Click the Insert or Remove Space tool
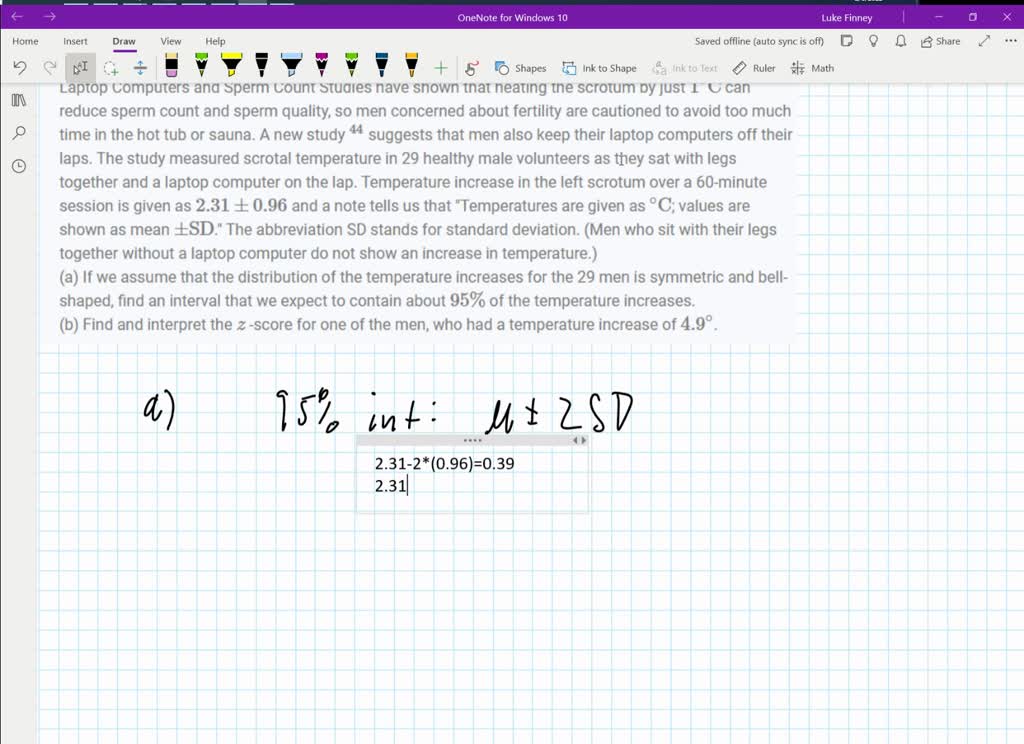The width and height of the screenshot is (1024, 744). coord(140,68)
